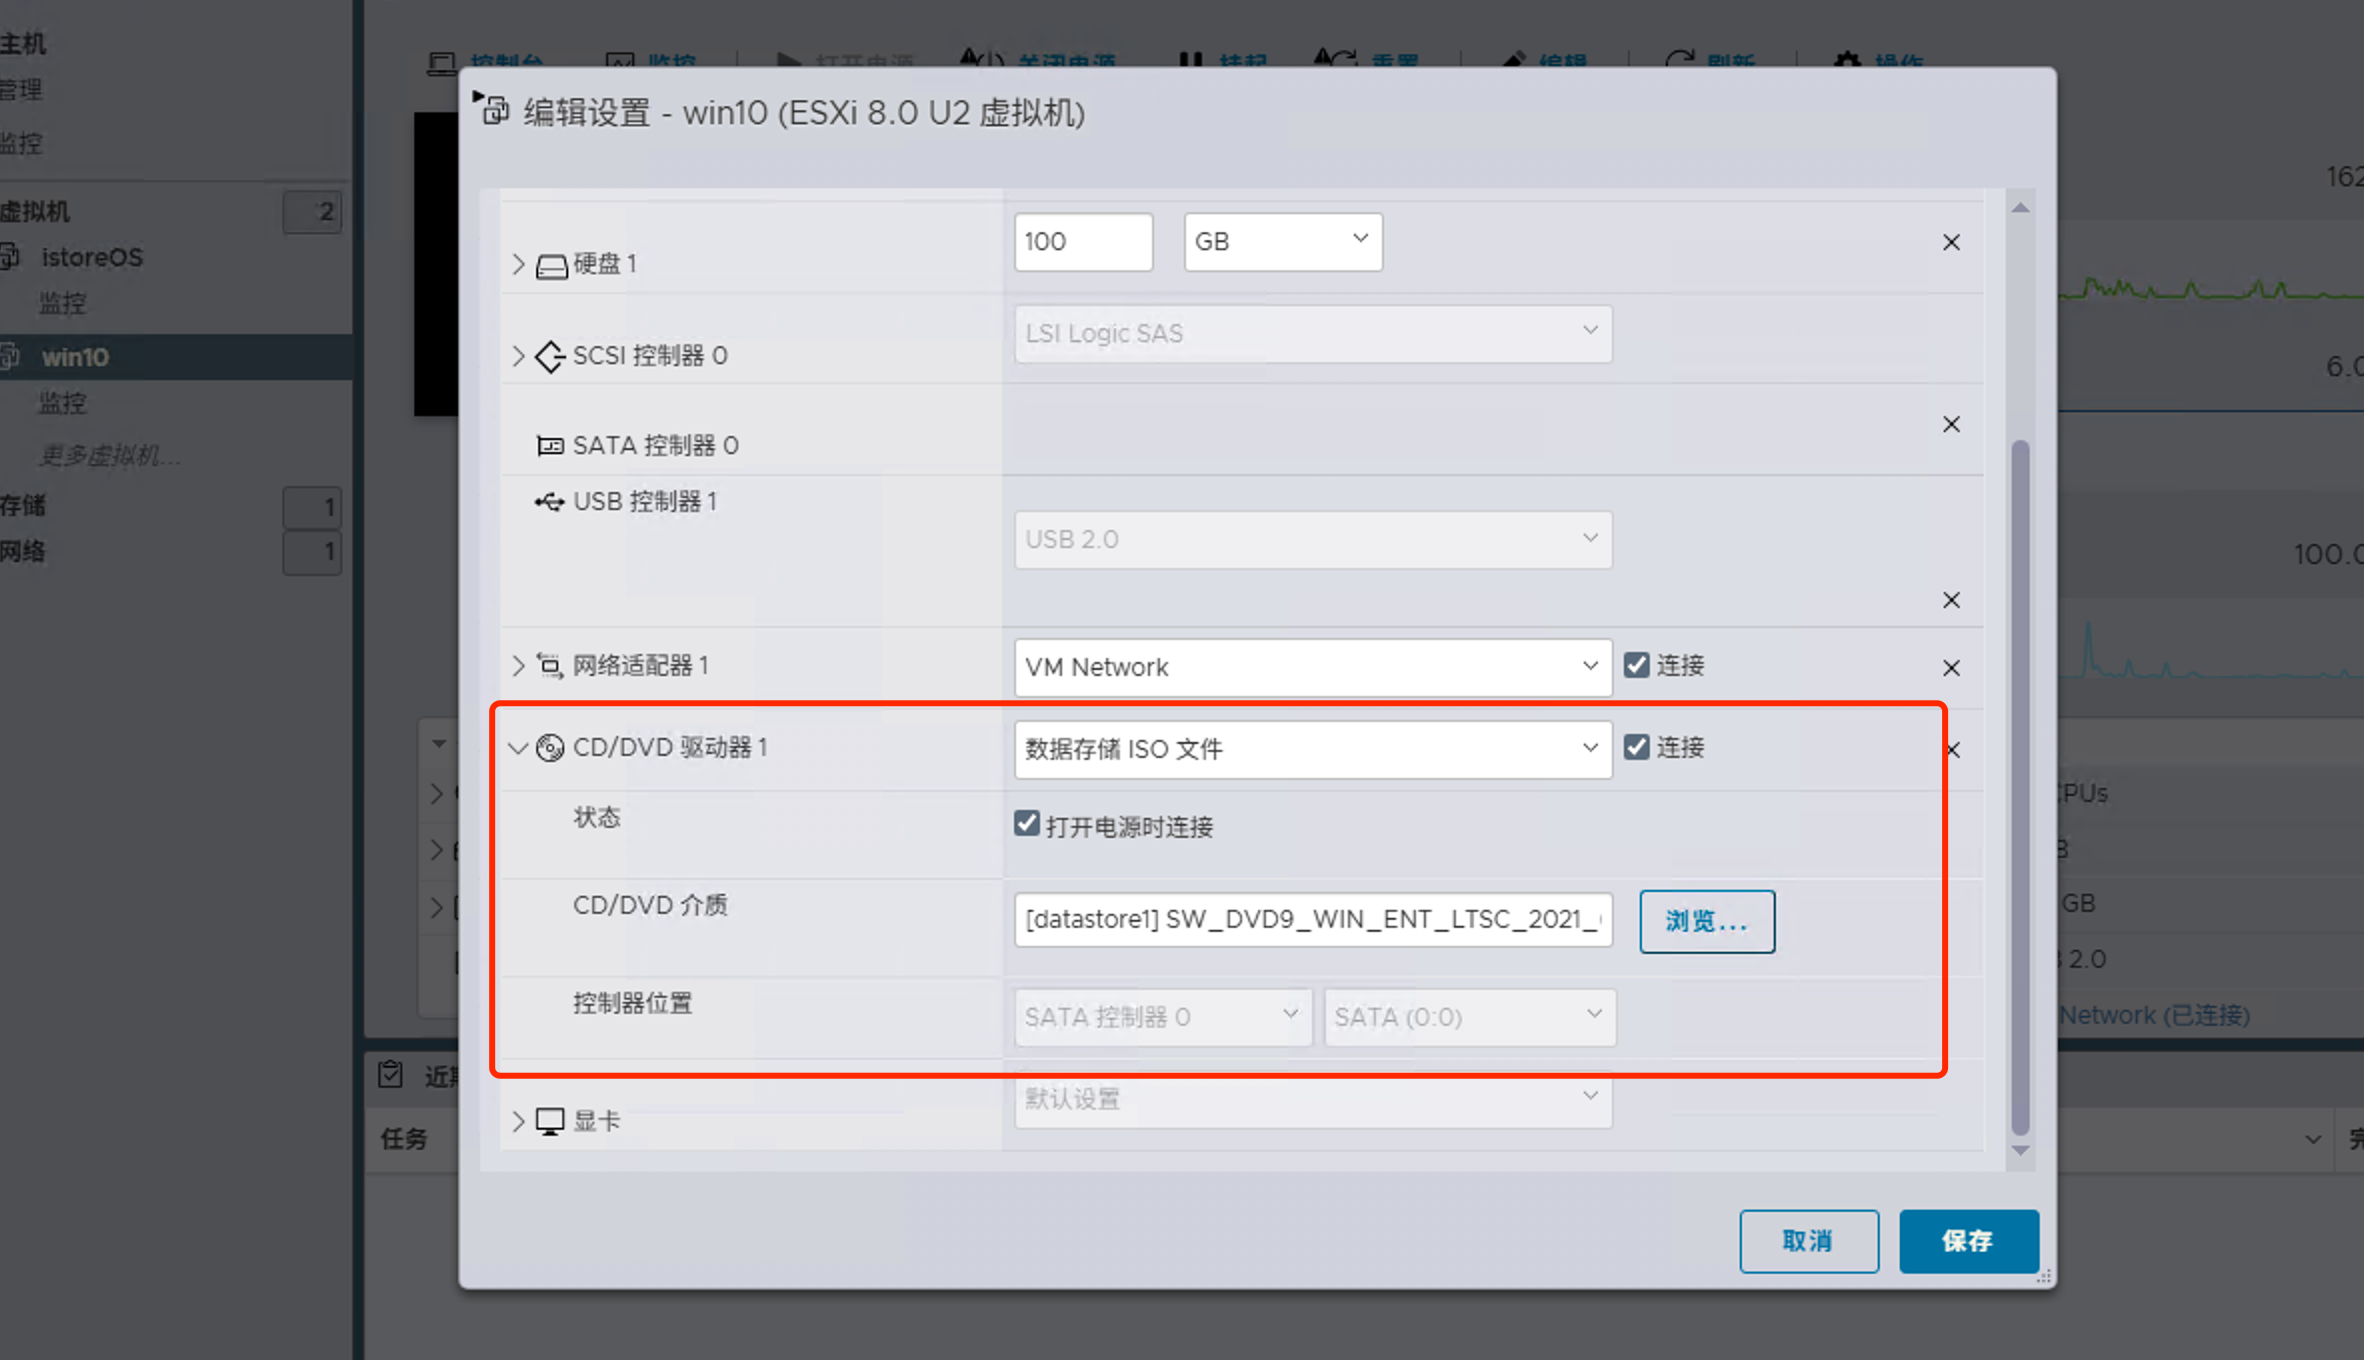Click the USB controller 1 icon
Image resolution: width=2364 pixels, height=1360 pixels.
tap(549, 502)
